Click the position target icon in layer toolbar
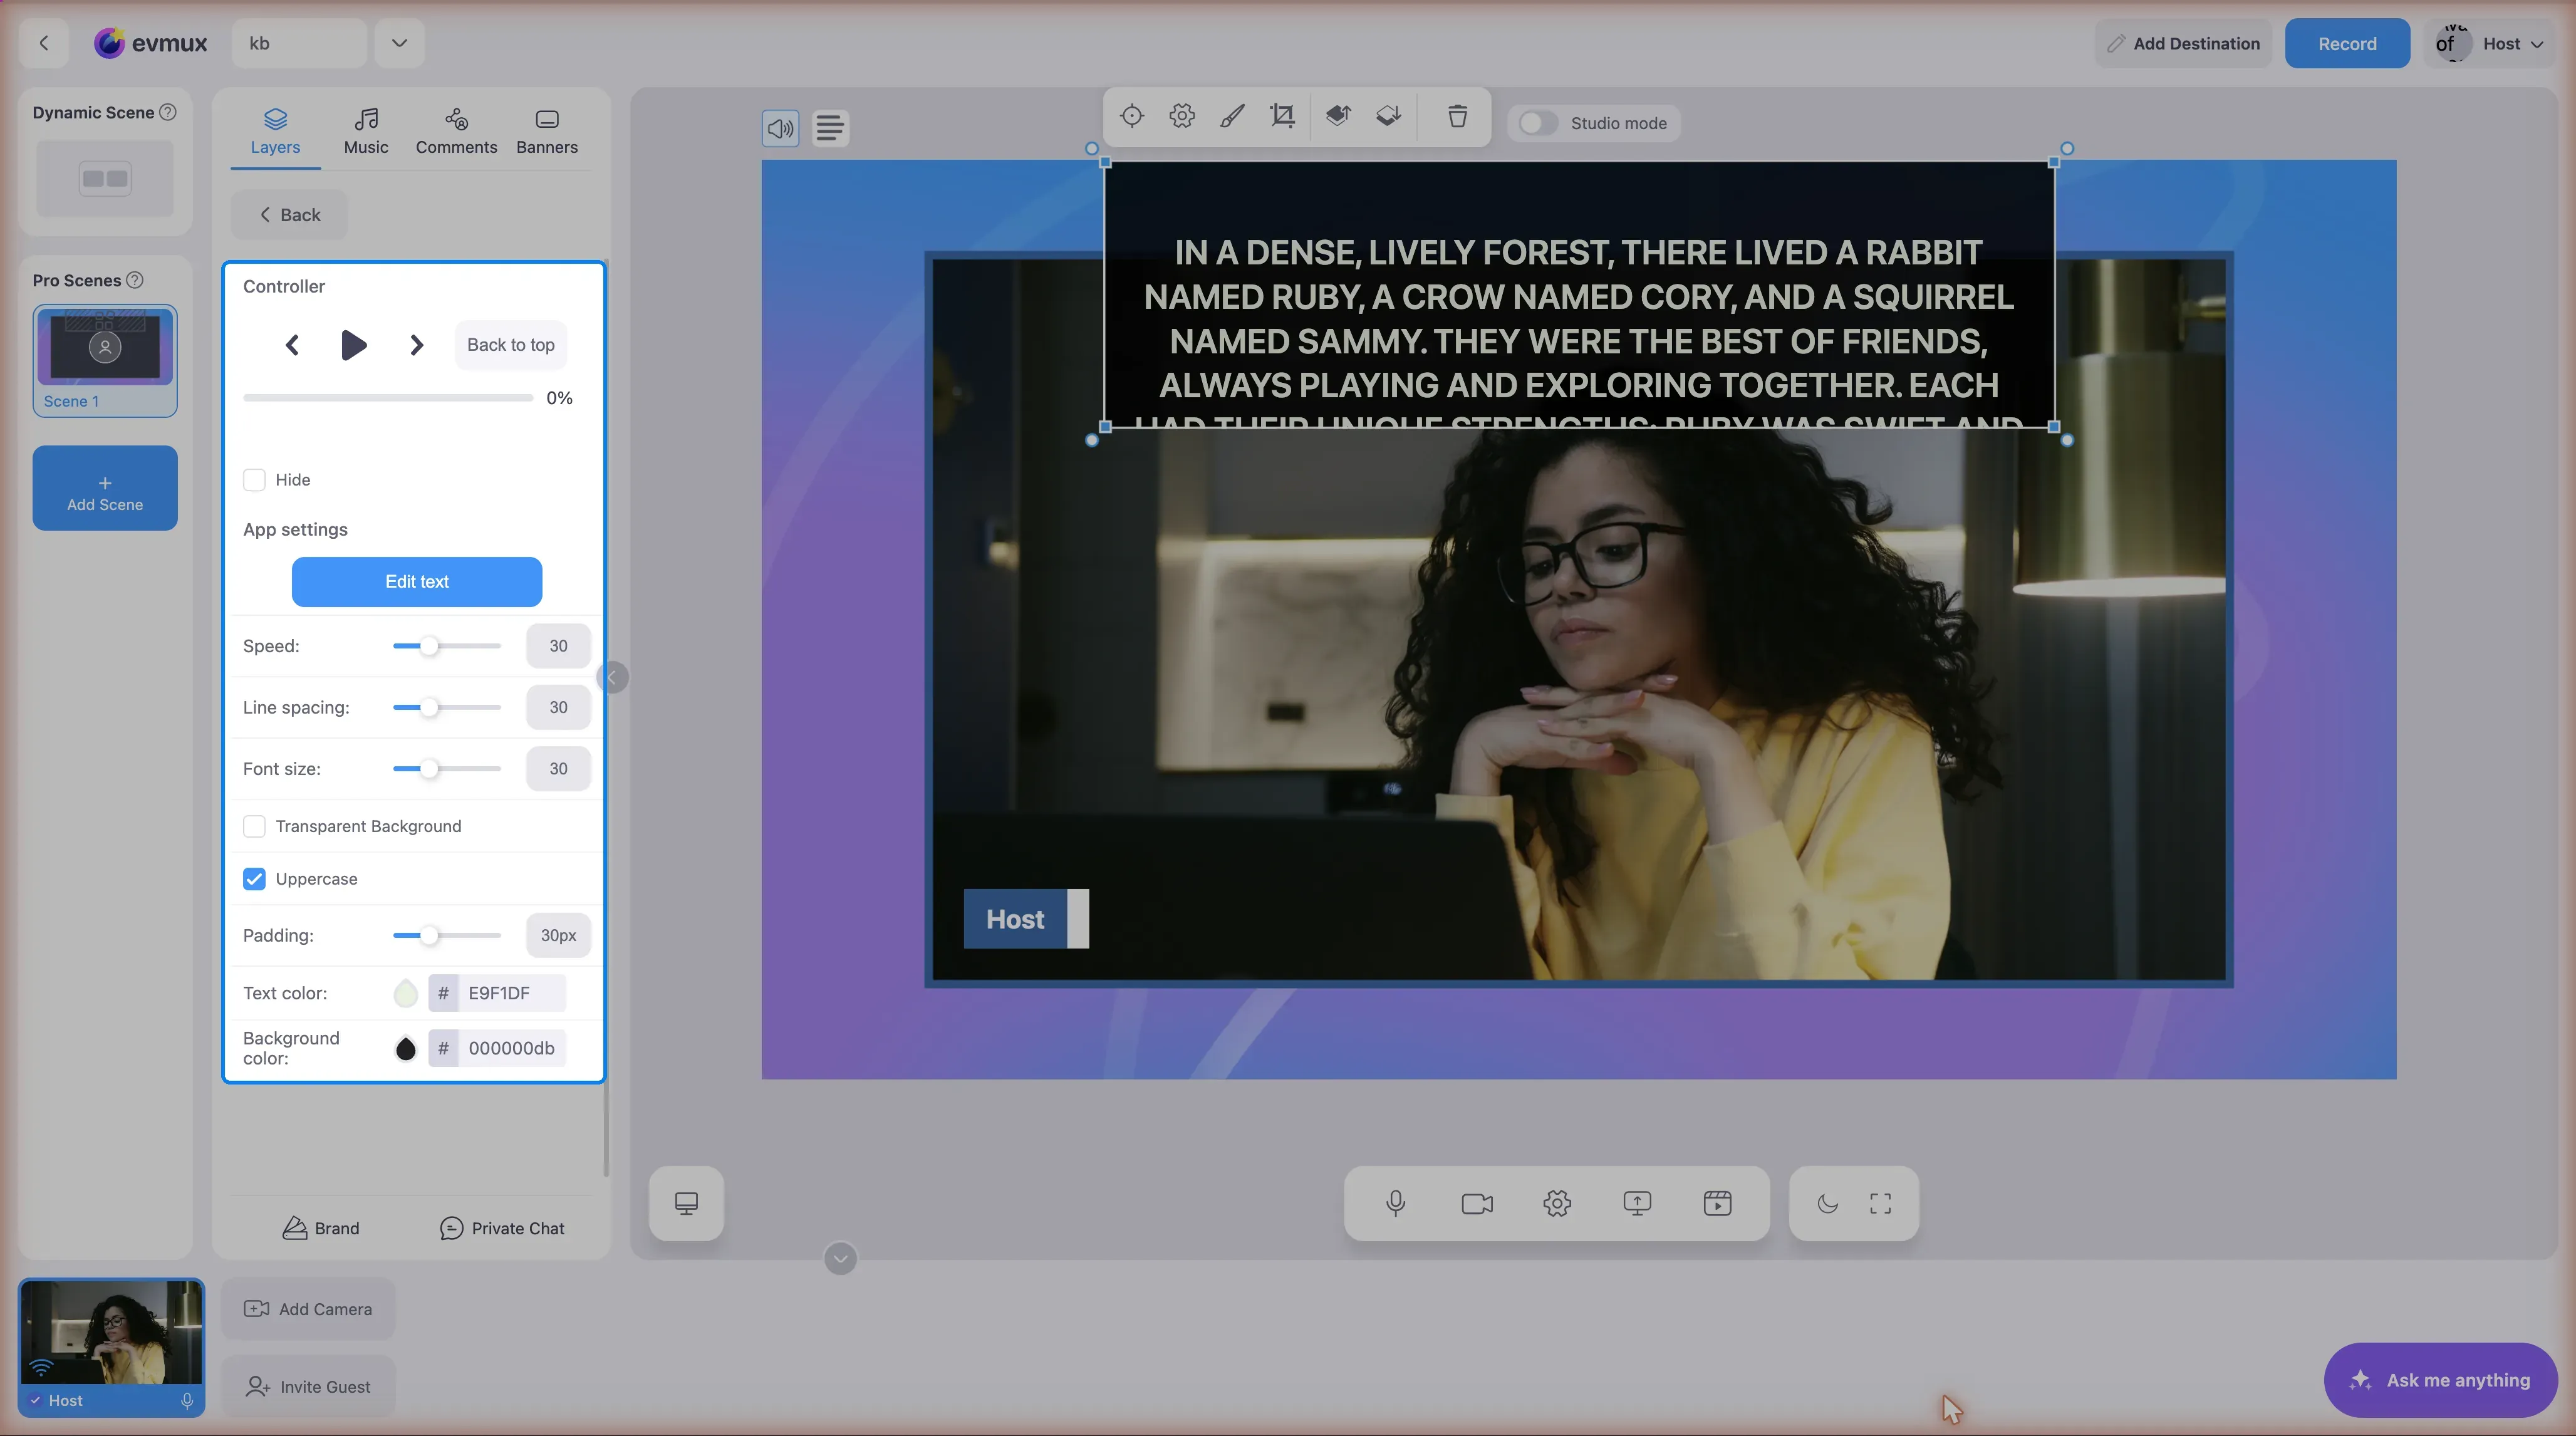Screen dimensions: 2576x1436 [1131, 116]
